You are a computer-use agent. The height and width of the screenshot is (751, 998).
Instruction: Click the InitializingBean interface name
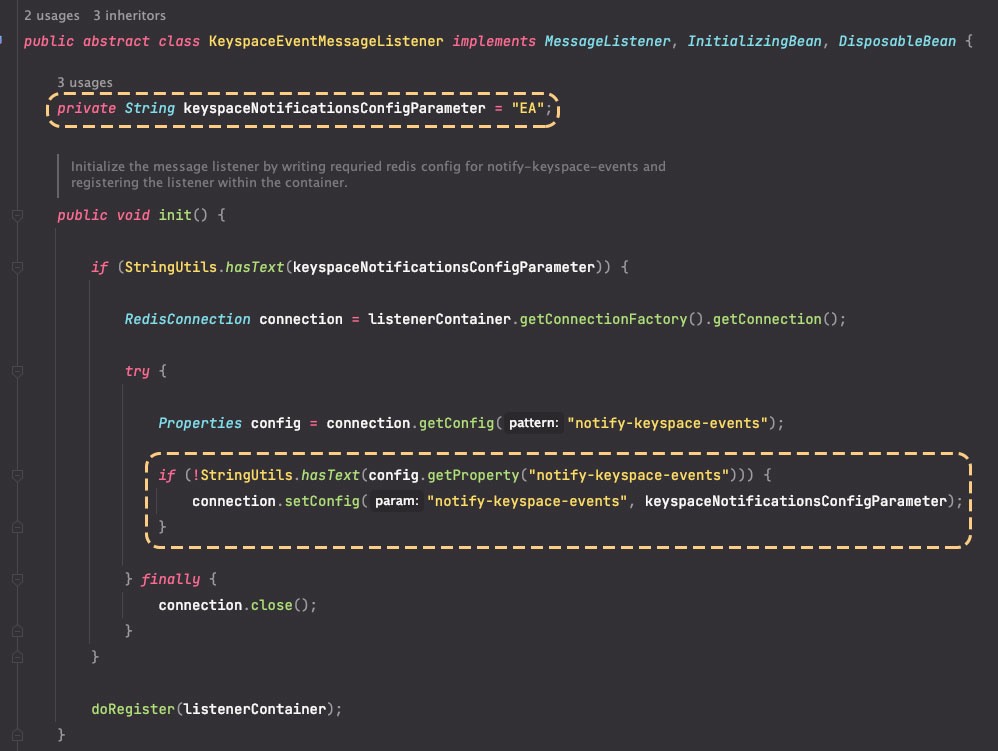pos(754,41)
